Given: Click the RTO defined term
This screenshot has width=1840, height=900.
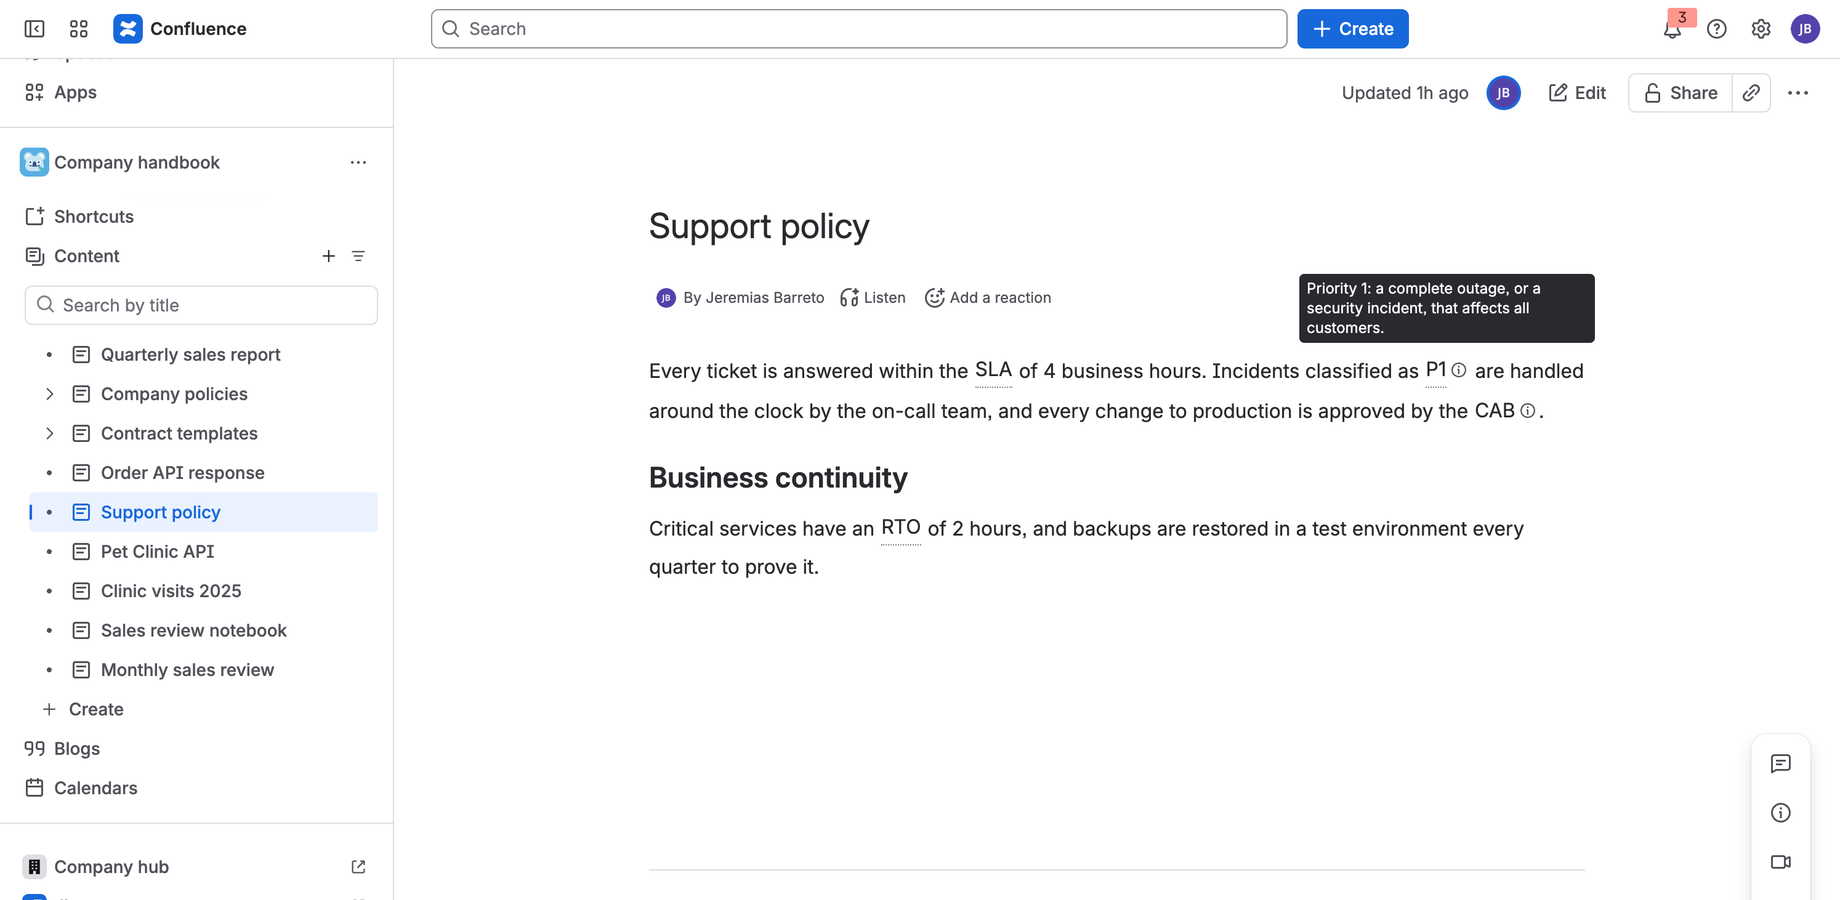Looking at the screenshot, I should pyautogui.click(x=900, y=528).
